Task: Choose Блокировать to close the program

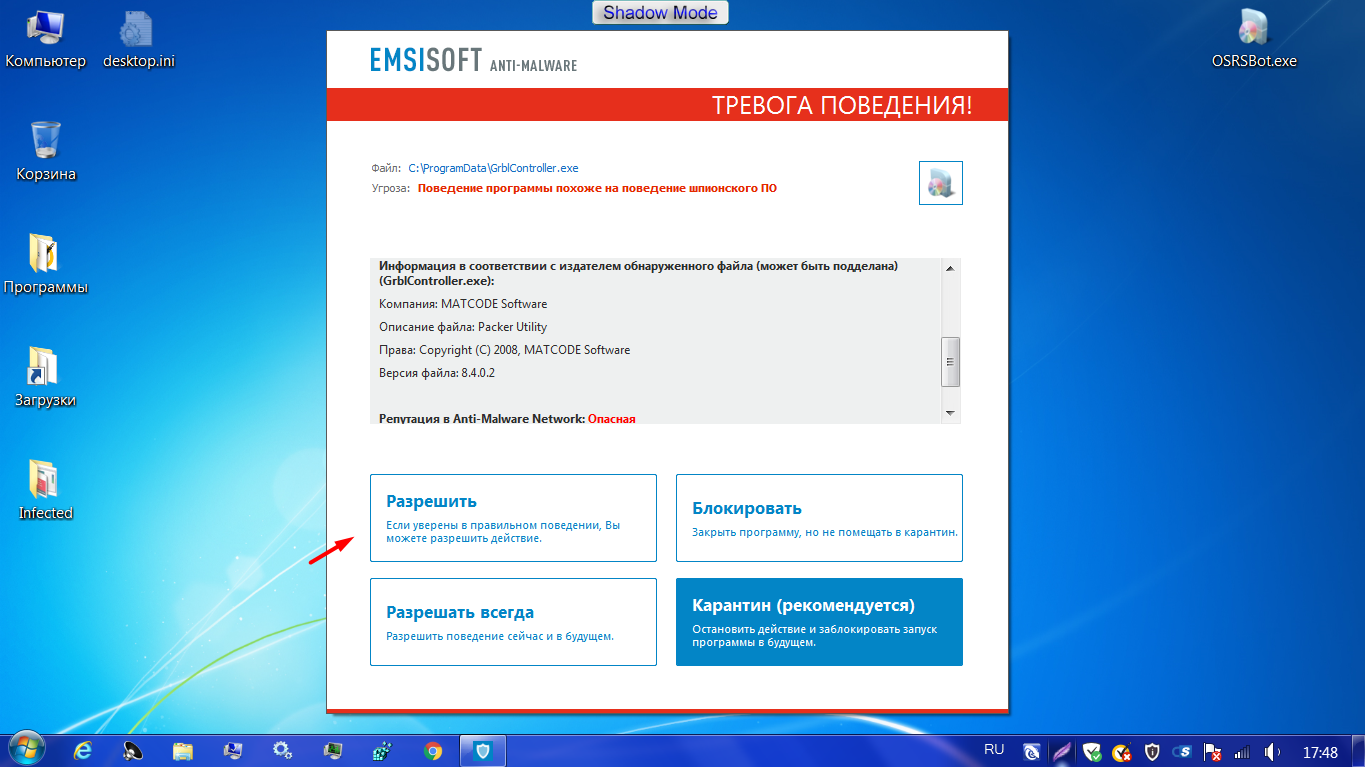Action: (x=819, y=518)
